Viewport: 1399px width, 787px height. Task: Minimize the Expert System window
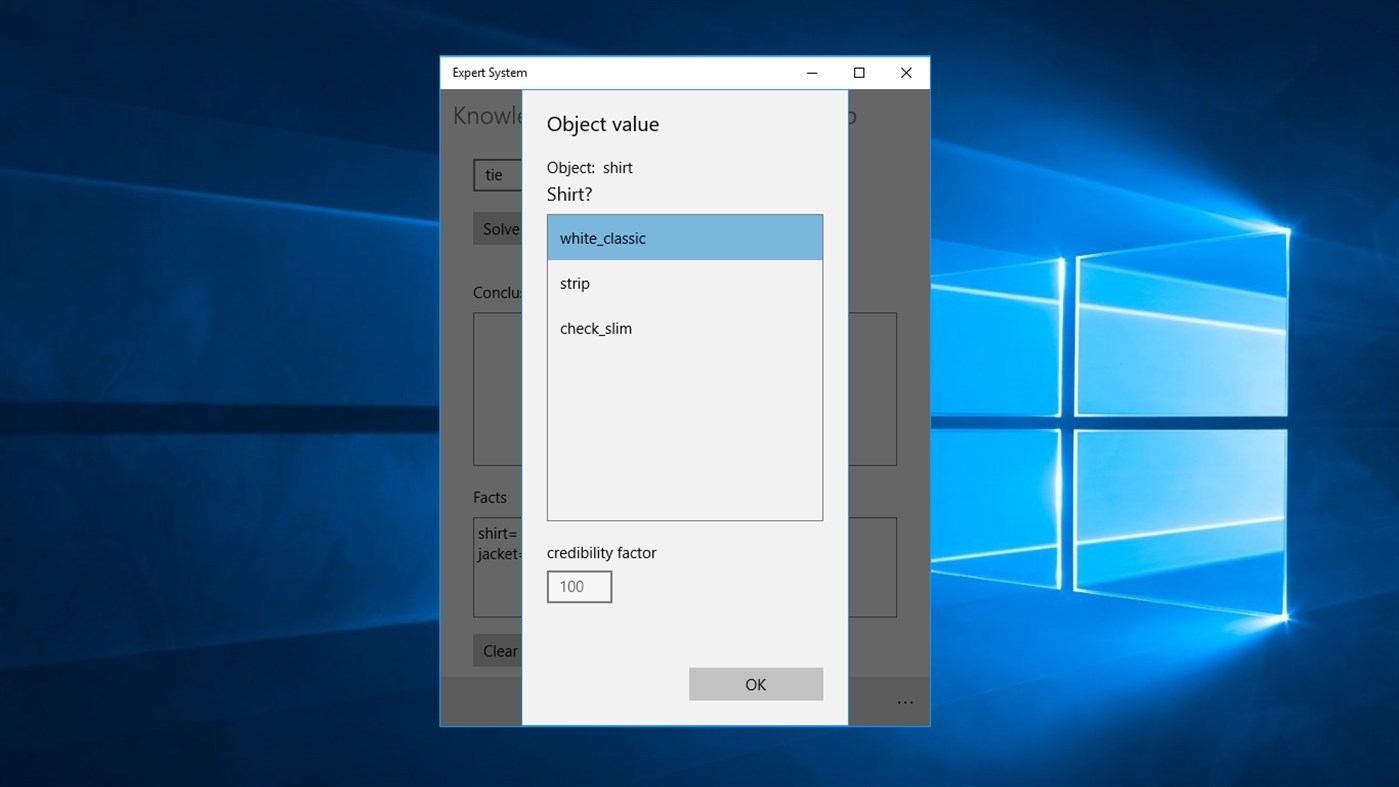(811, 72)
